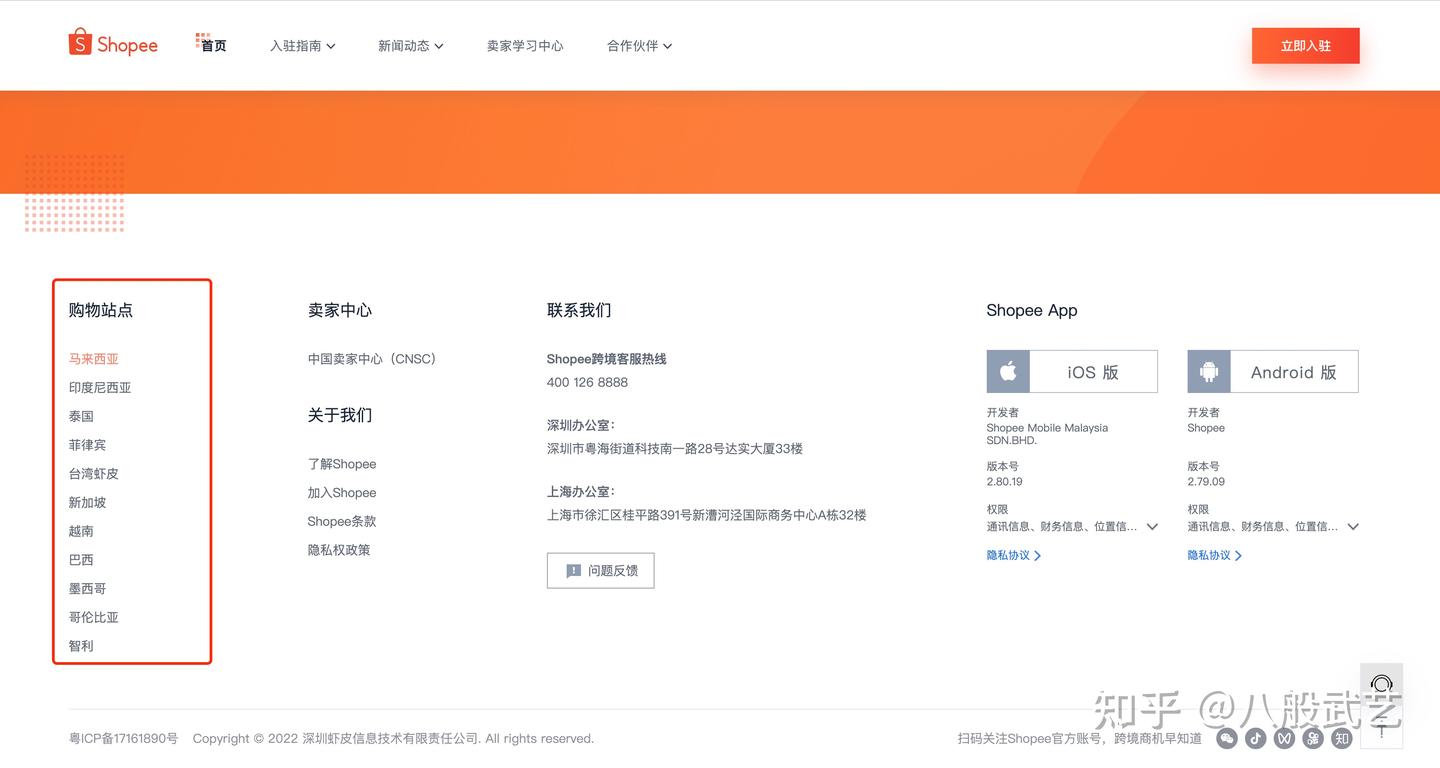This screenshot has width=1440, height=768.
Task: Open the Zhihu footer icon
Action: (1342, 739)
